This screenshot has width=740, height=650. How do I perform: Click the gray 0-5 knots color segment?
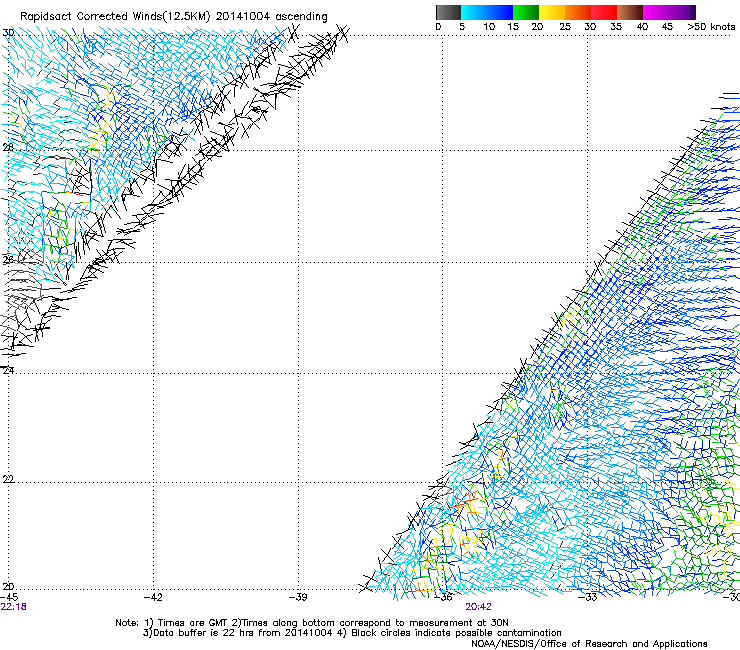click(x=448, y=12)
